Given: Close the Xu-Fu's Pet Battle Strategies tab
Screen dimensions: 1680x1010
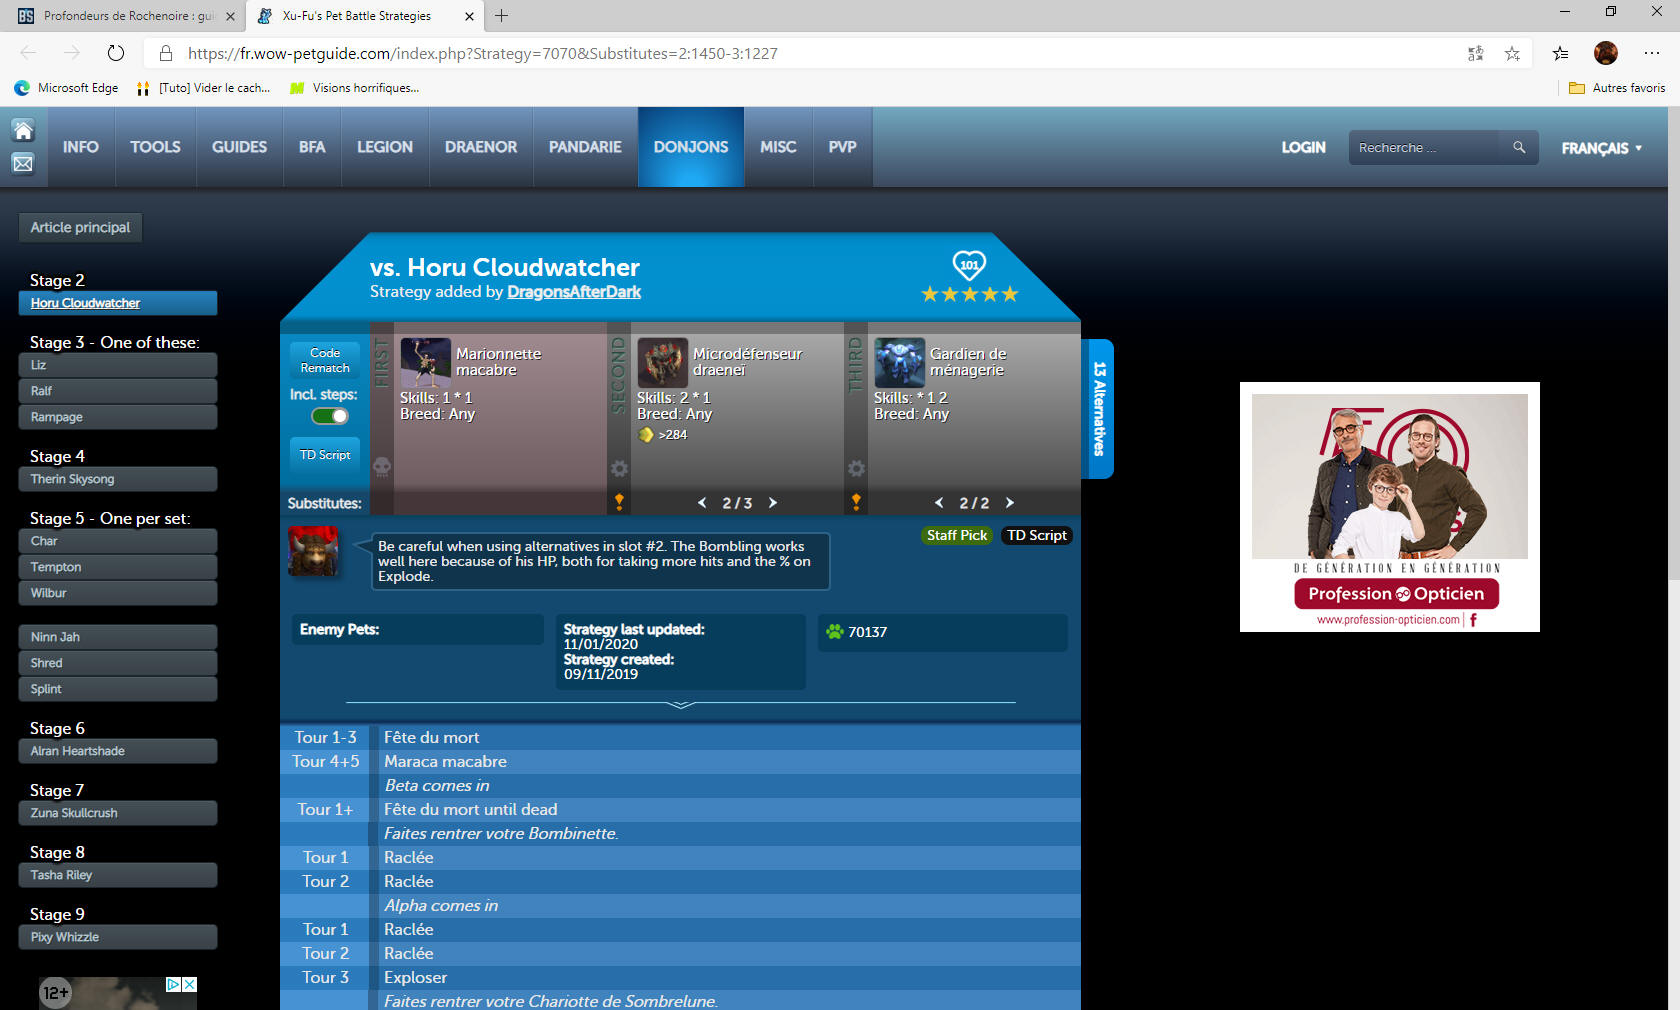Looking at the screenshot, I should [469, 16].
